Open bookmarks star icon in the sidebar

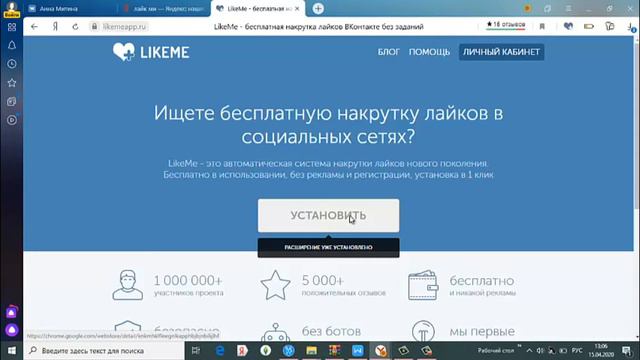[12, 83]
